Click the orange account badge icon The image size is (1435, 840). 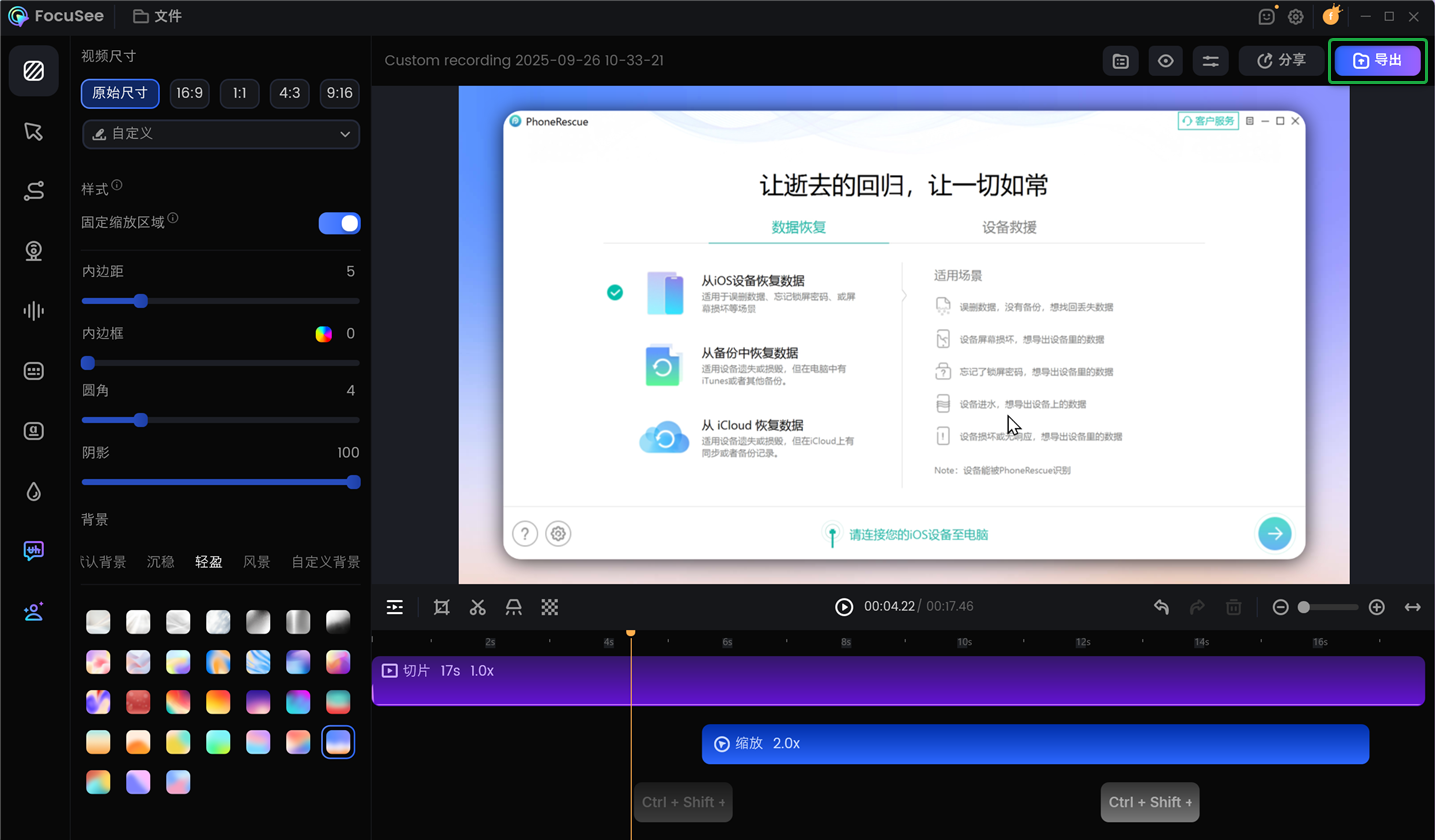click(1331, 15)
